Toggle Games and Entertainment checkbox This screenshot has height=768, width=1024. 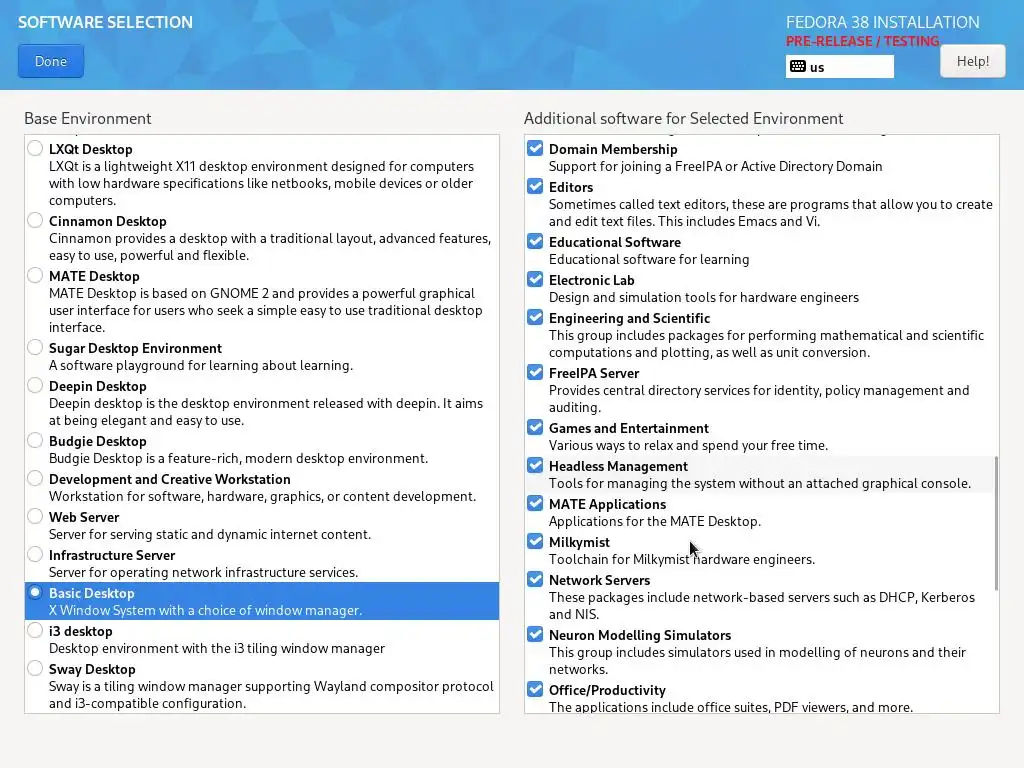(535, 427)
